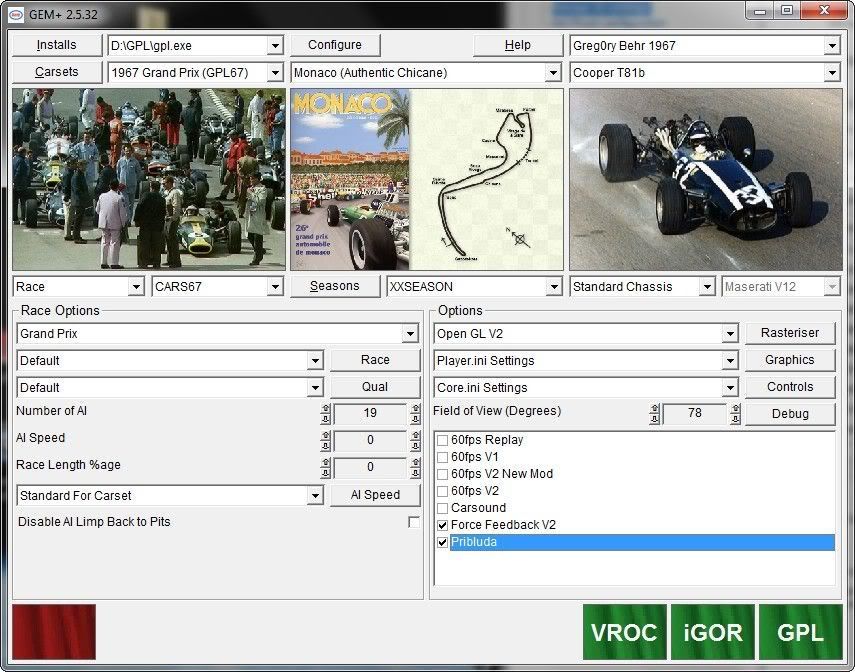This screenshot has width=855, height=672.
Task: Click the Monaco track map image
Action: coord(427,179)
